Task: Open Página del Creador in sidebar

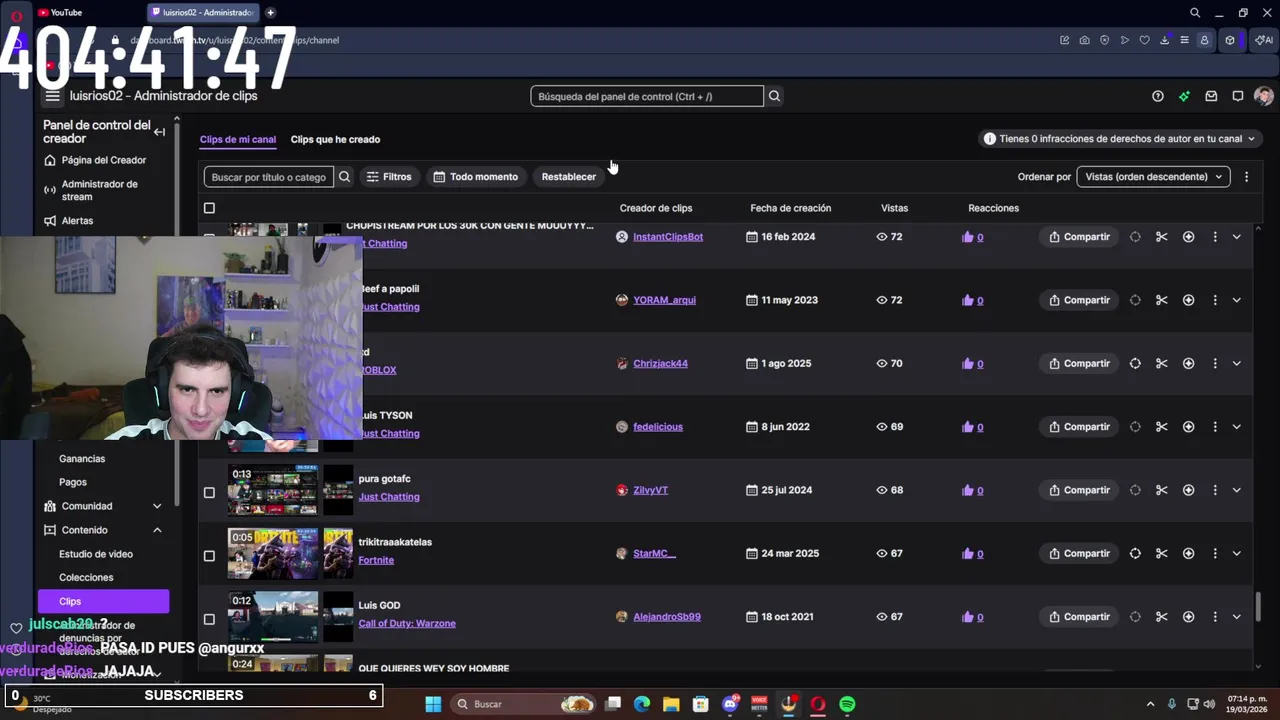Action: point(104,160)
